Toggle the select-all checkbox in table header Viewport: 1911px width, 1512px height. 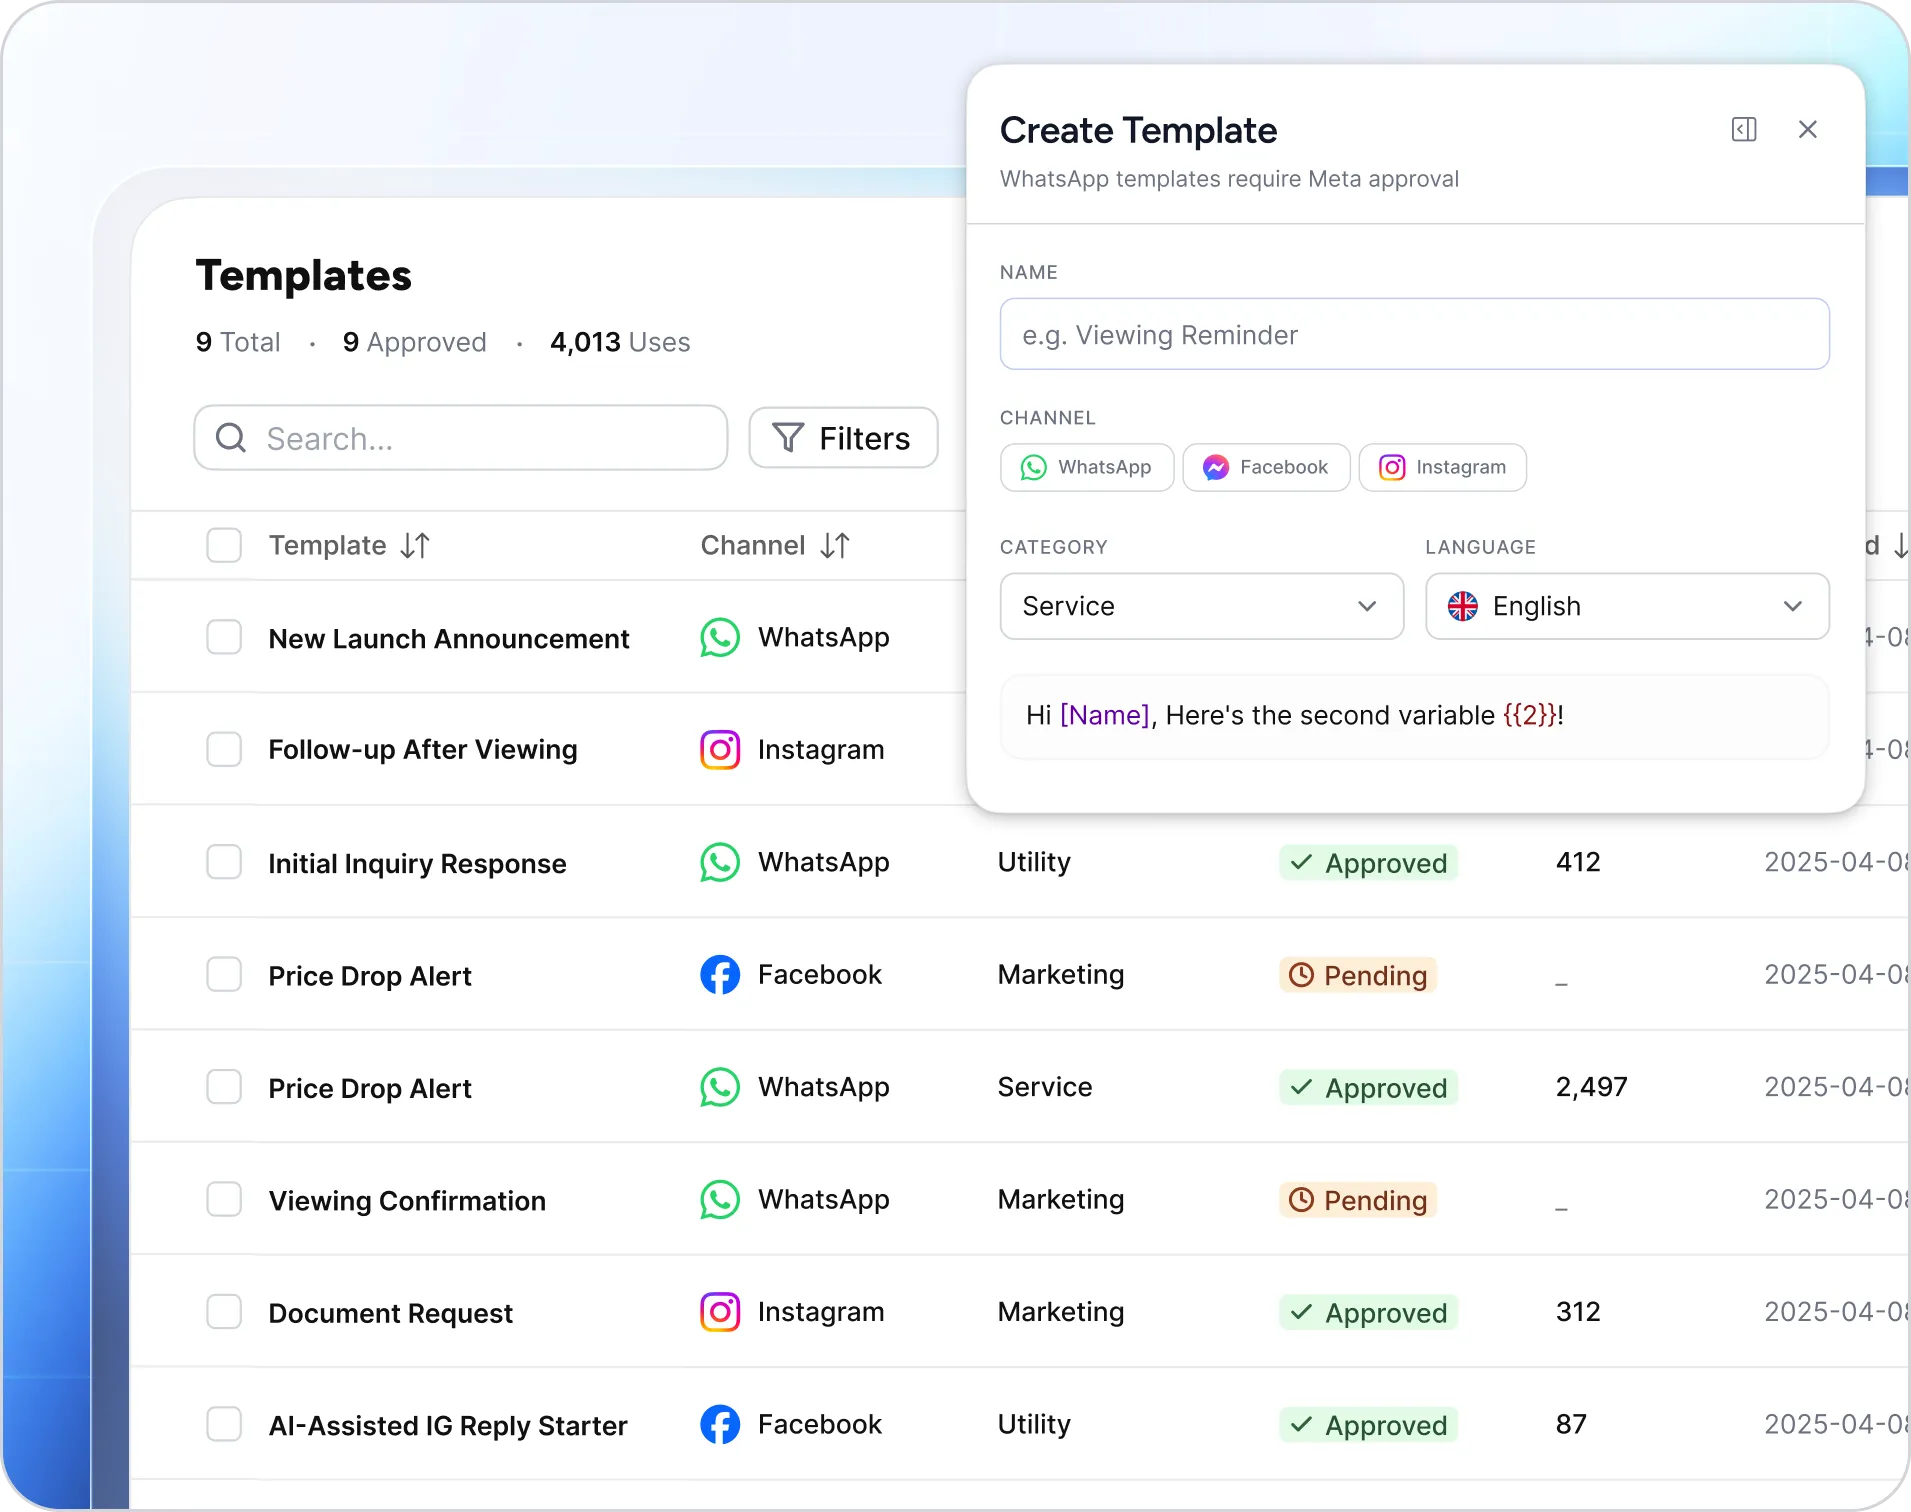point(224,546)
